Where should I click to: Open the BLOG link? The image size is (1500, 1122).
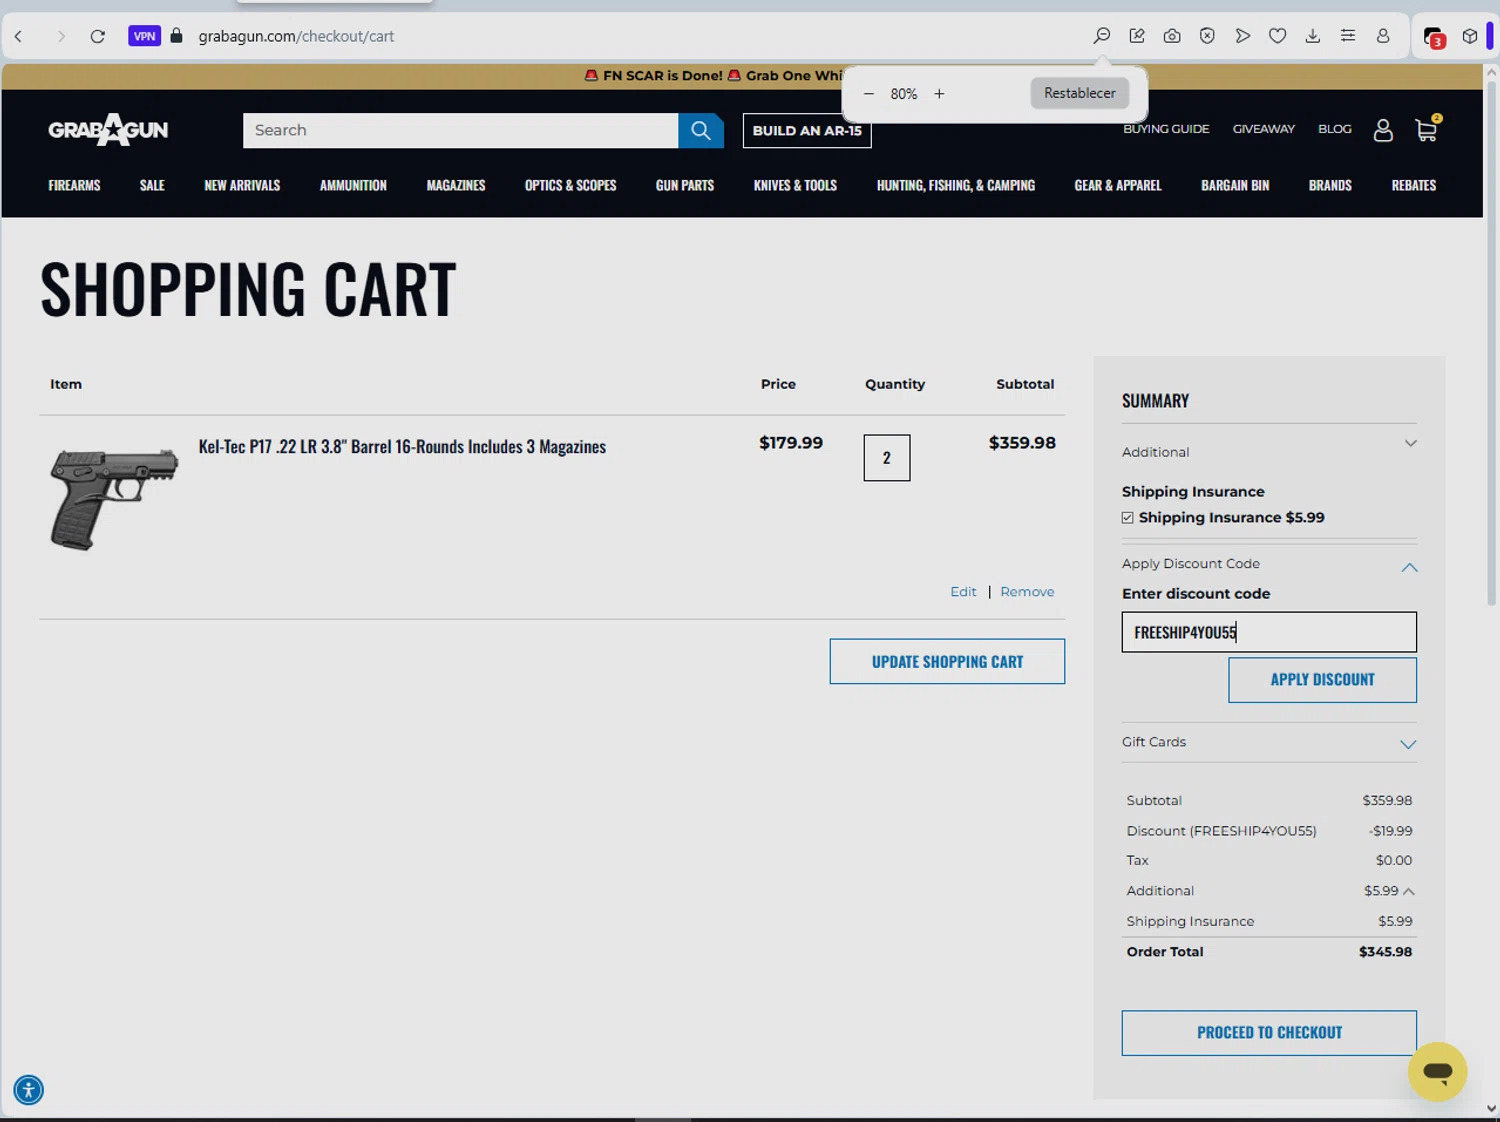1335,129
